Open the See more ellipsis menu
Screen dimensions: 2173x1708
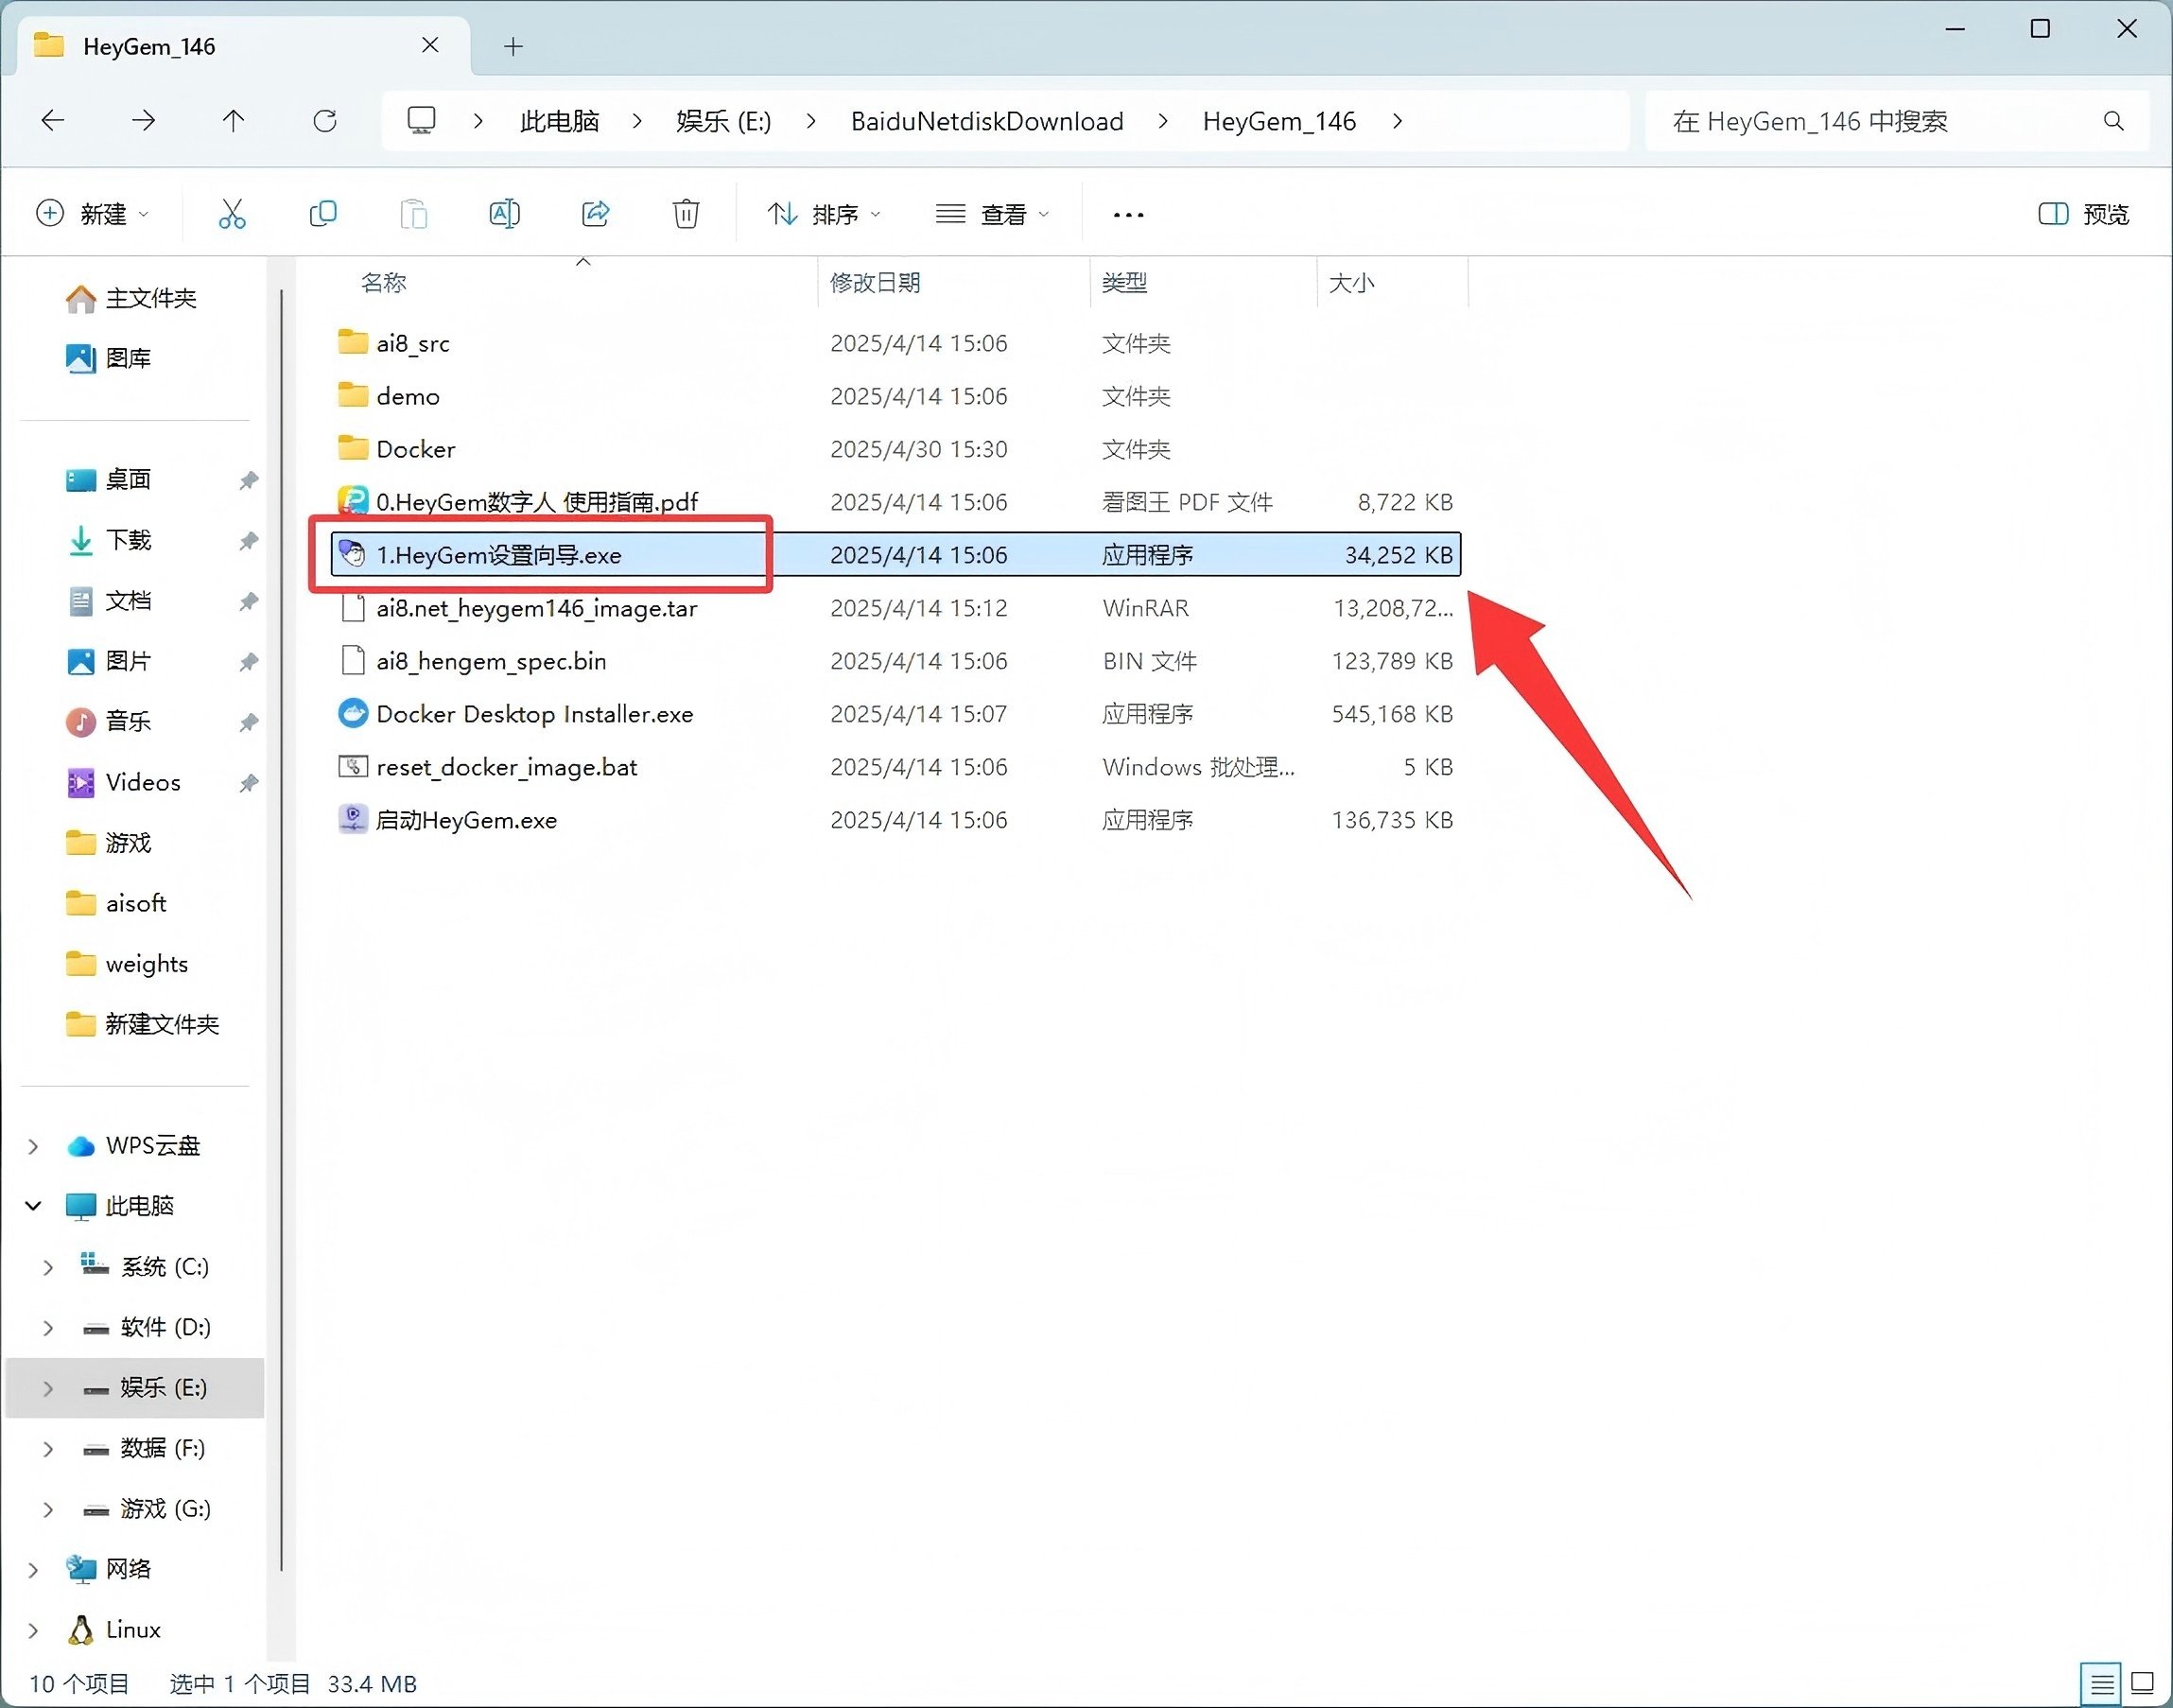point(1128,214)
